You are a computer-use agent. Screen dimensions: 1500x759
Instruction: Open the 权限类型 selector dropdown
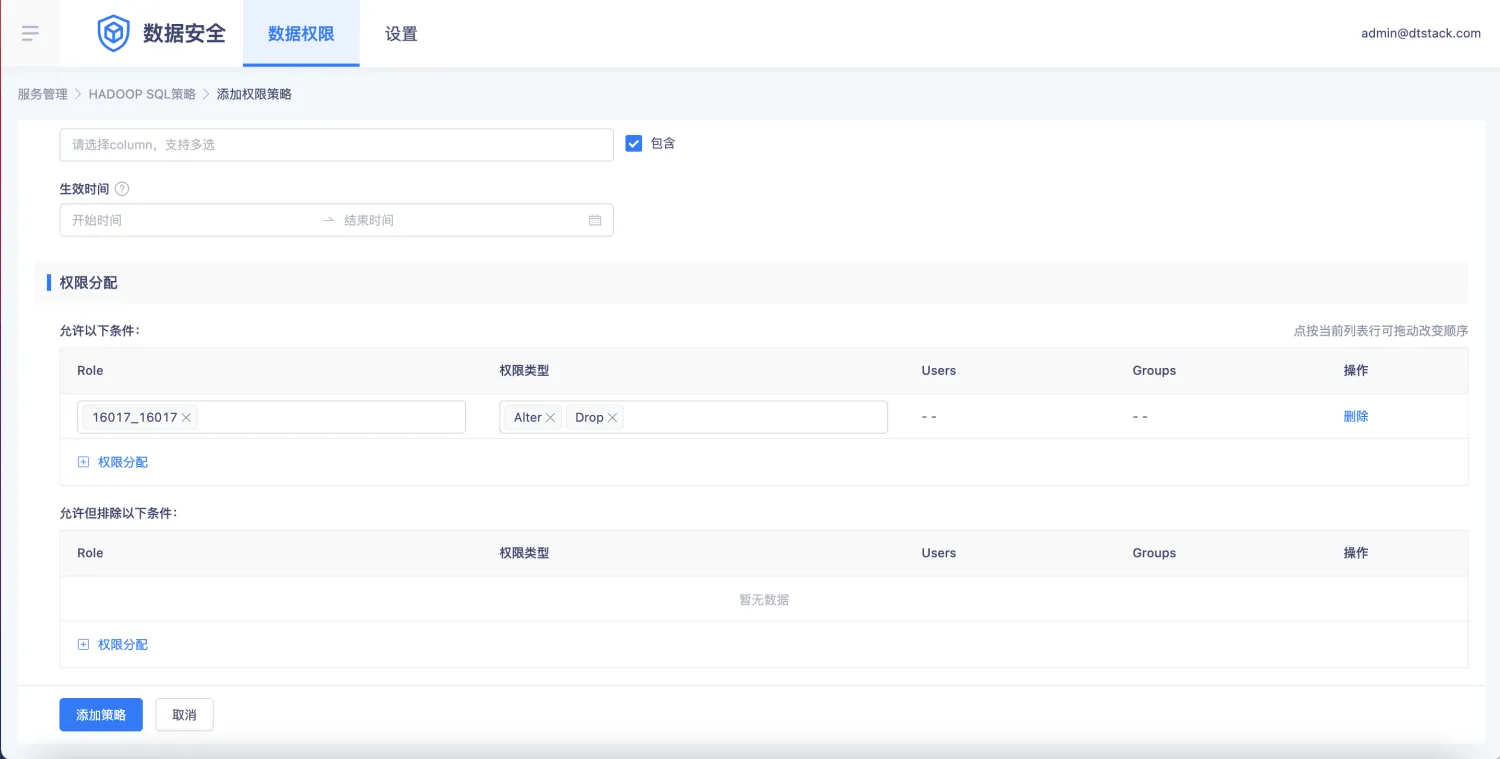click(x=755, y=417)
